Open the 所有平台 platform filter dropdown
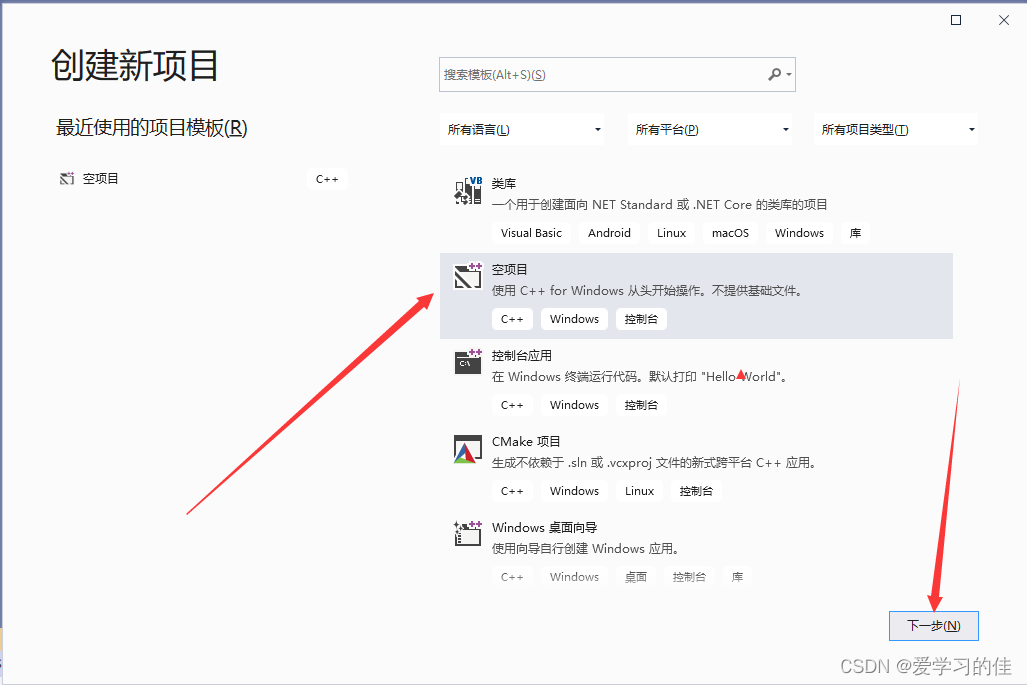The height and width of the screenshot is (685, 1027). pyautogui.click(x=710, y=130)
